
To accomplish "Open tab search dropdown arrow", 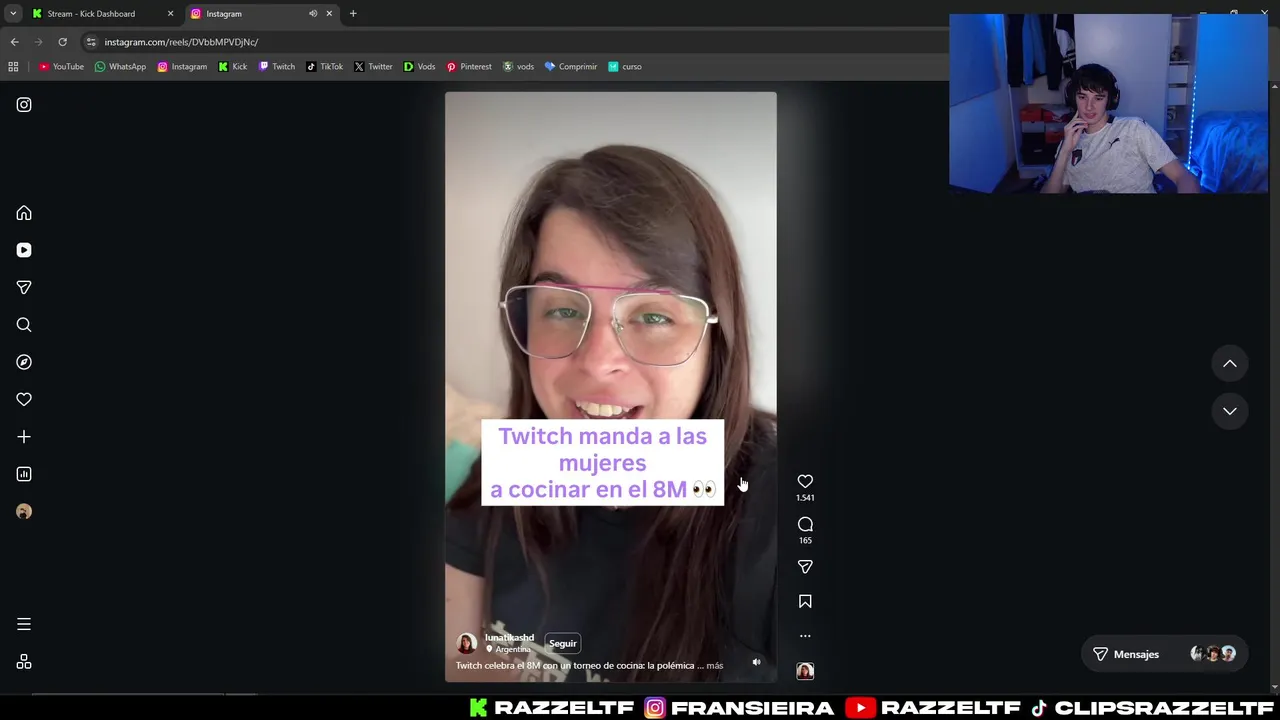I will click(13, 14).
